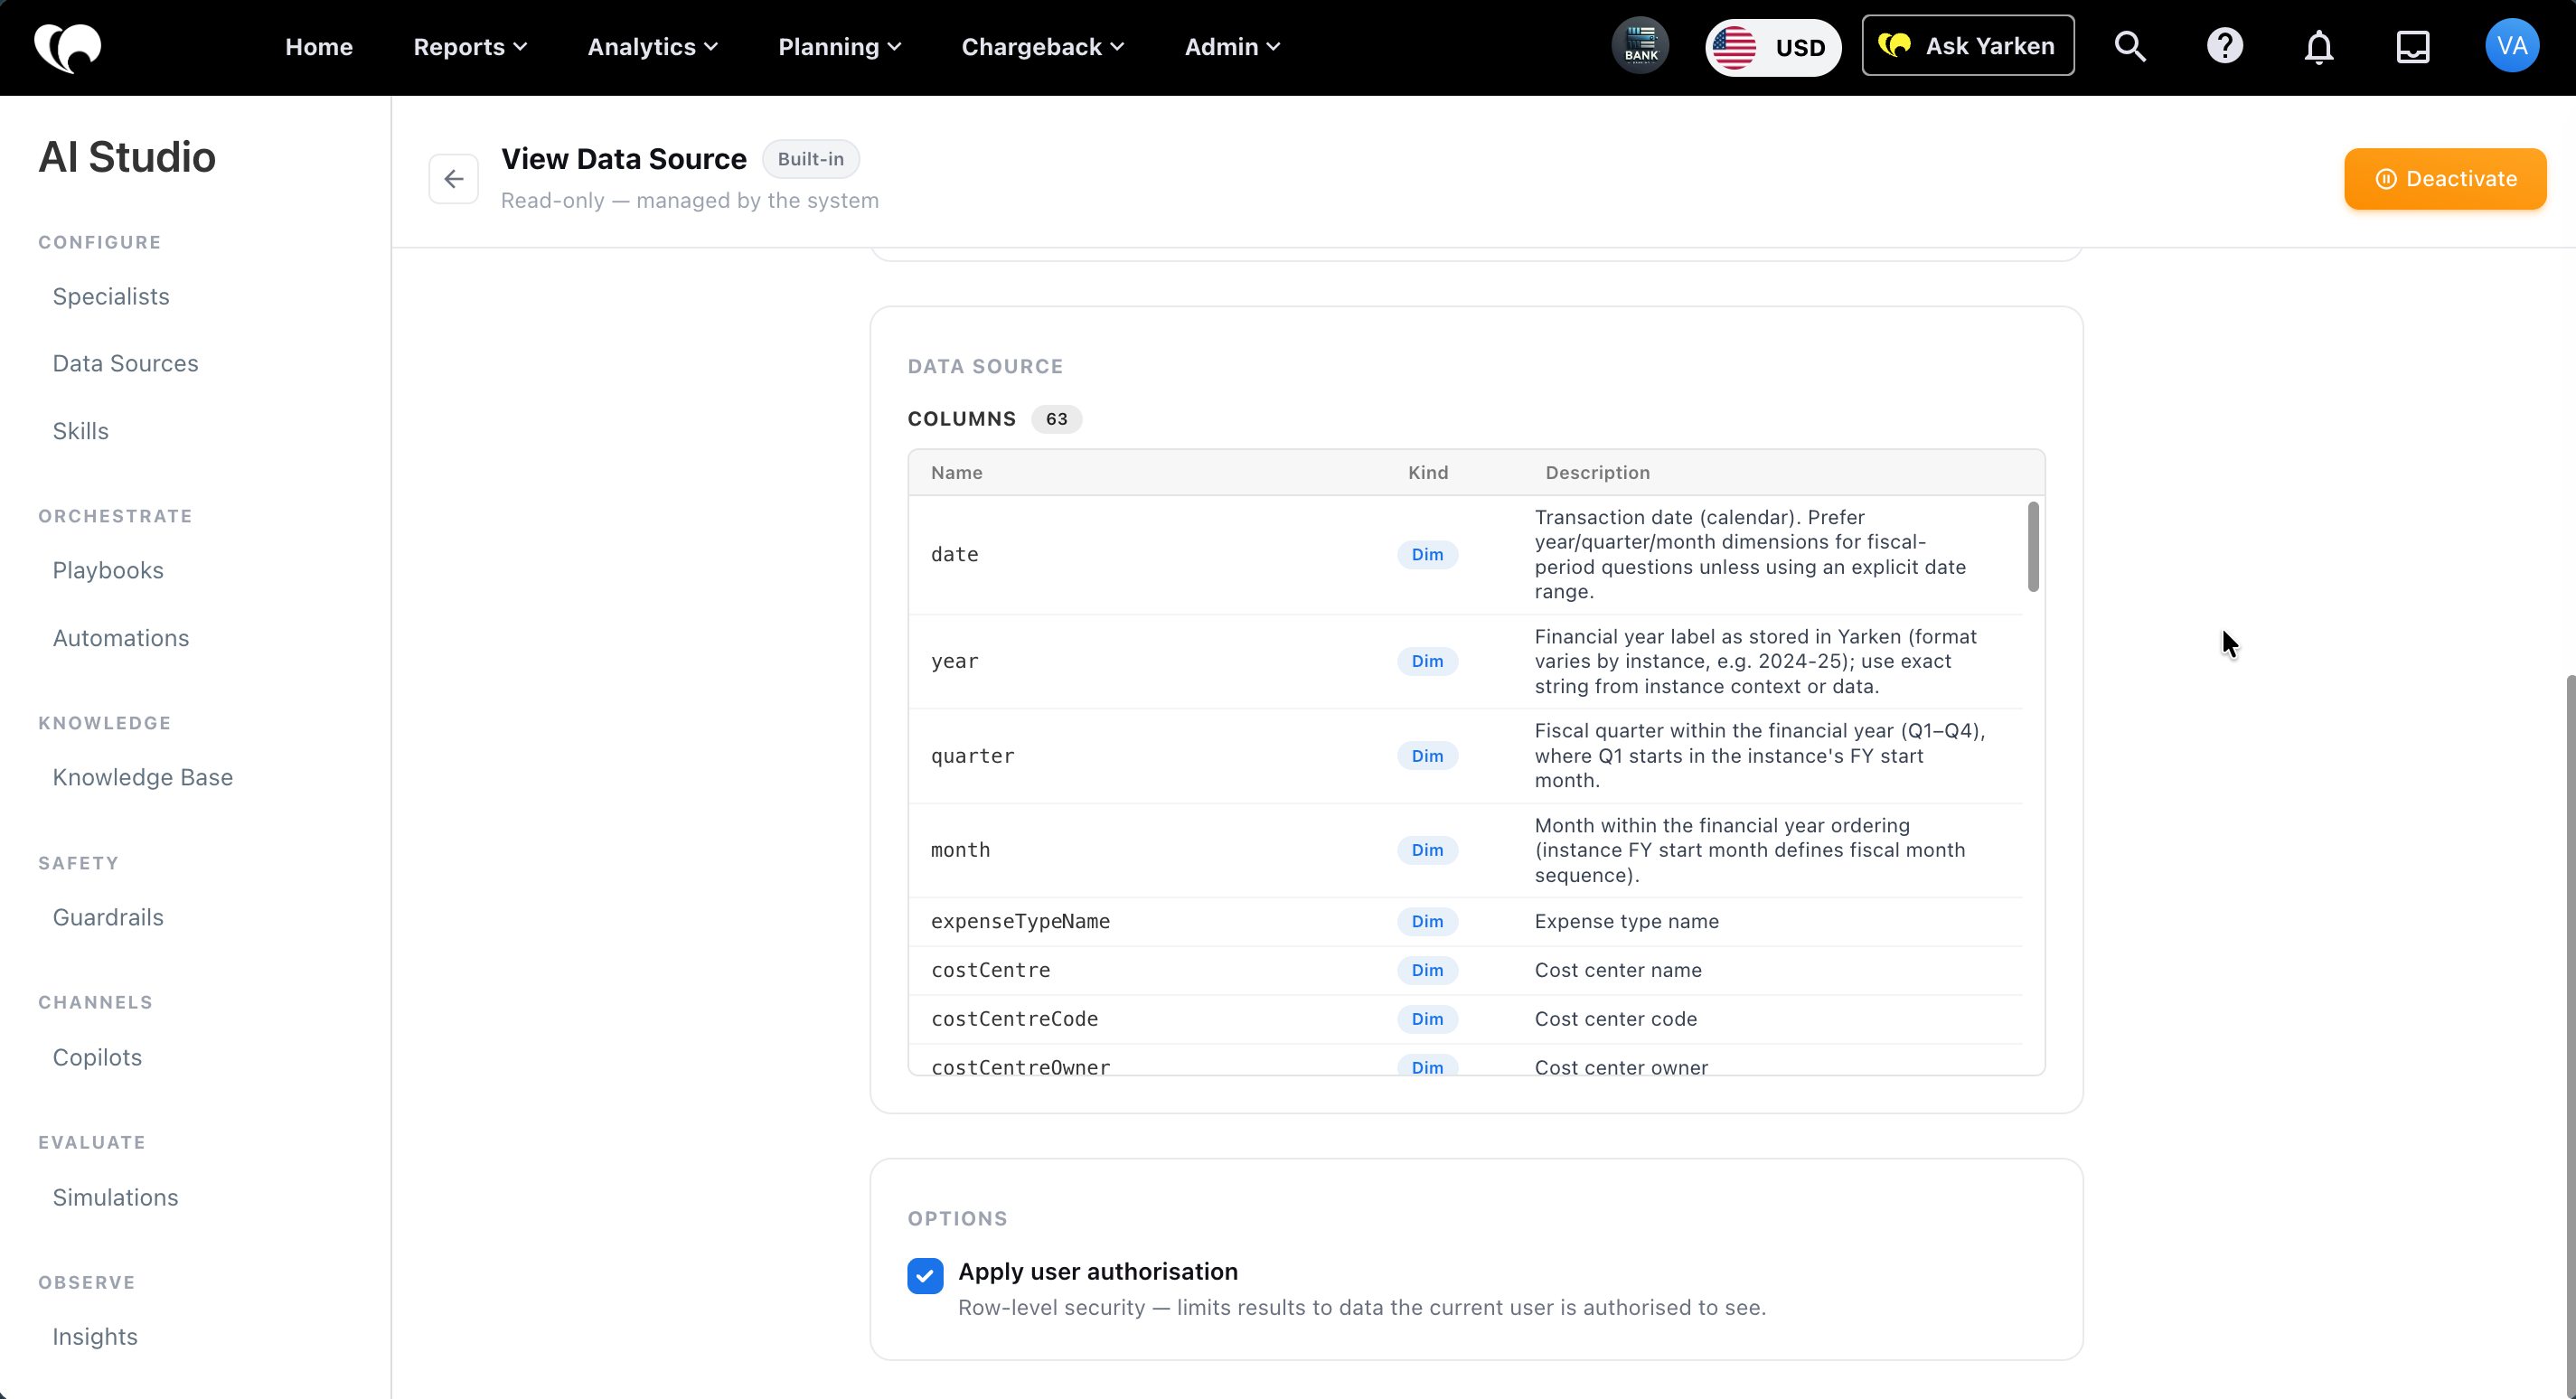Click the AI Studio sidebar heading
This screenshot has height=1399, width=2576.
[127, 157]
